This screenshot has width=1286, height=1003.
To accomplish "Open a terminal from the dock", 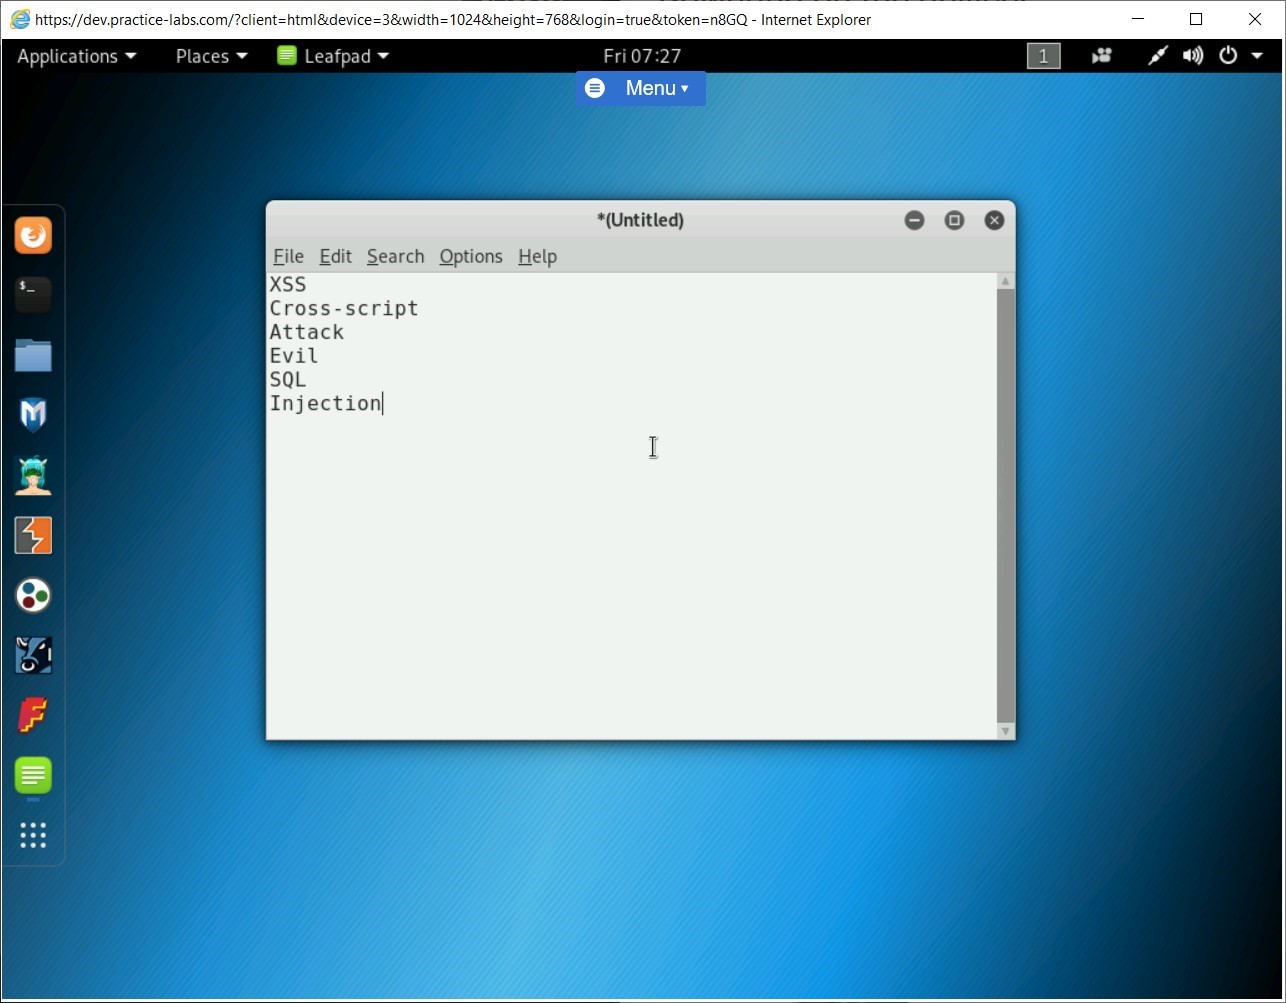I will click(33, 295).
